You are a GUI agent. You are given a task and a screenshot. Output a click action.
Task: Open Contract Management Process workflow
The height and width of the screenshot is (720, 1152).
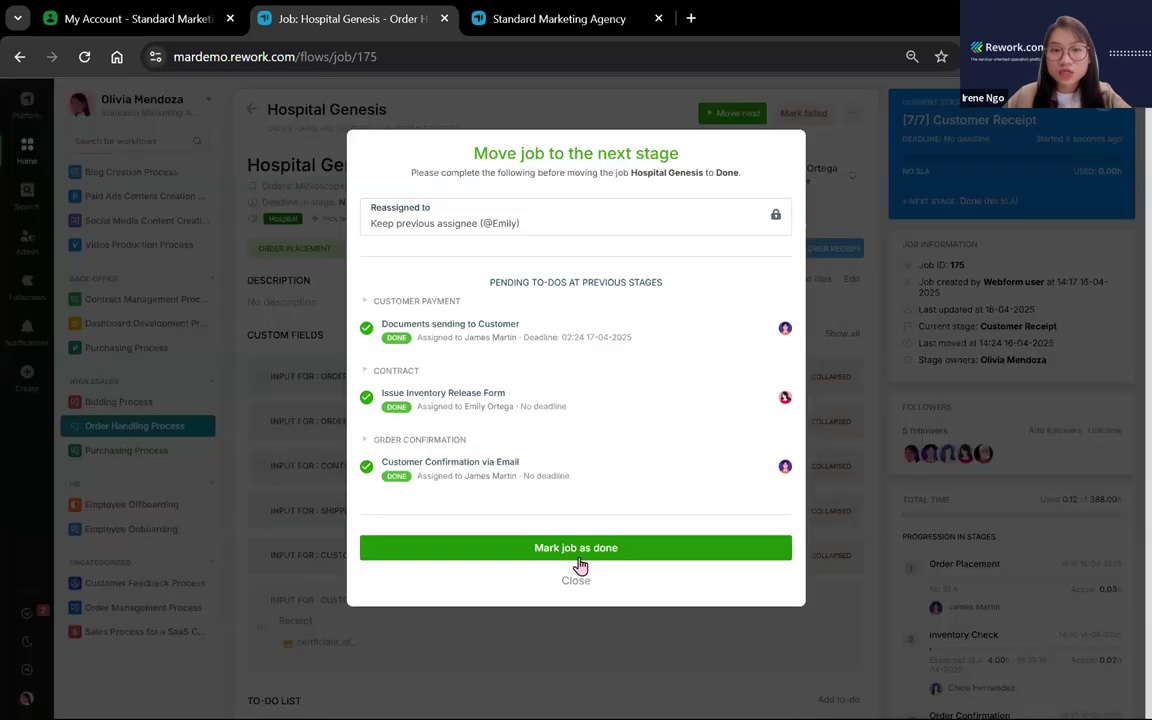pyautogui.click(x=138, y=299)
